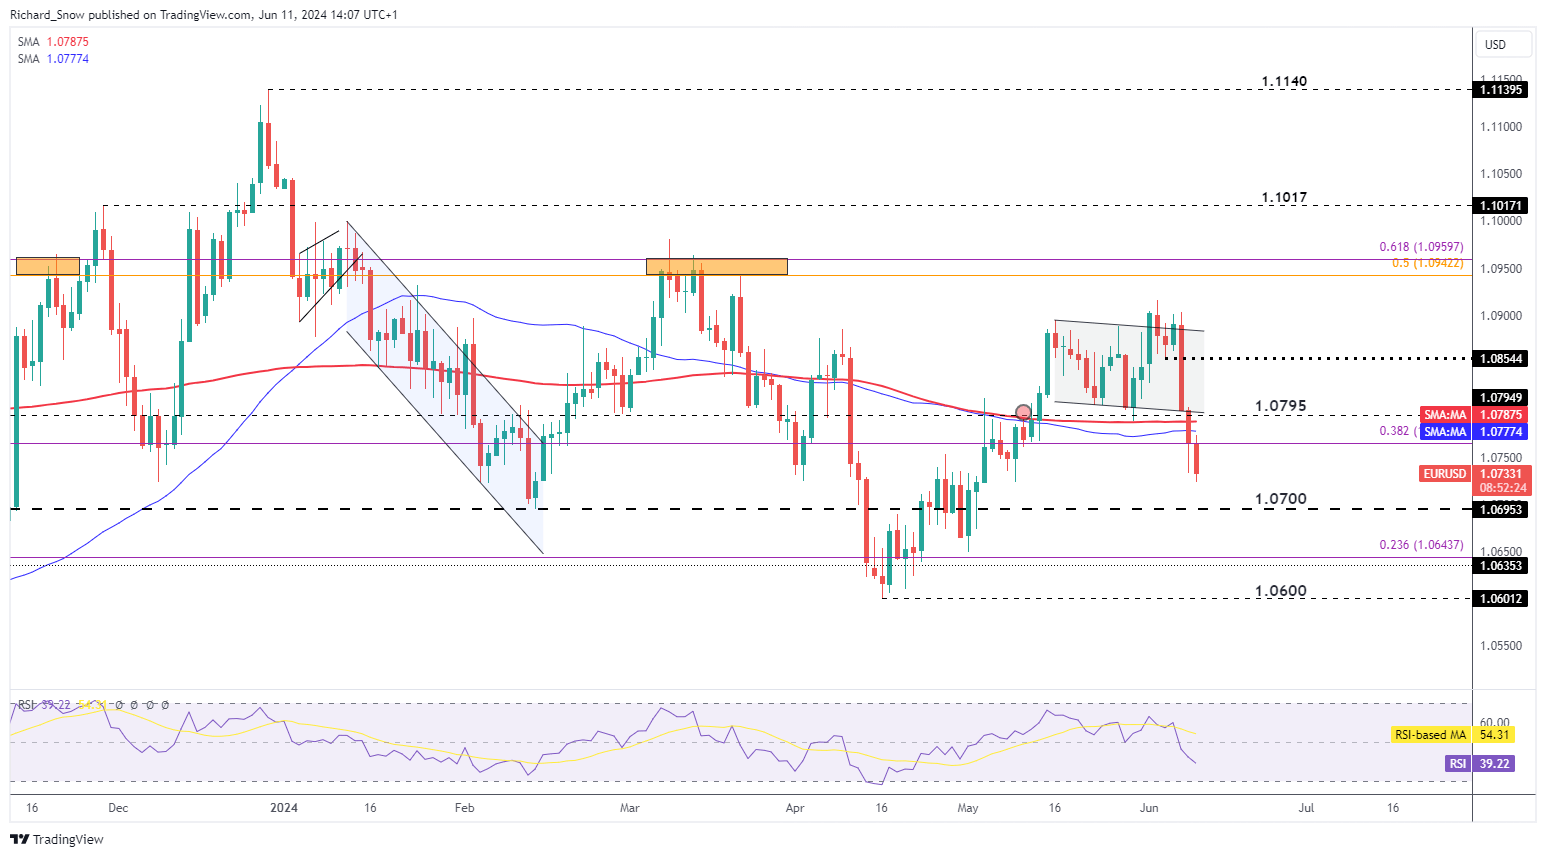Click the red circle marker at SMA crossover

(1023, 412)
